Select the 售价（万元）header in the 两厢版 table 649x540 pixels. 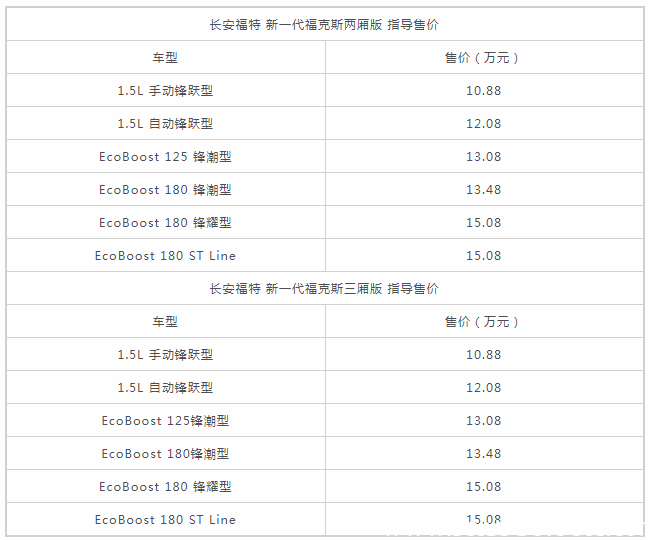click(483, 57)
